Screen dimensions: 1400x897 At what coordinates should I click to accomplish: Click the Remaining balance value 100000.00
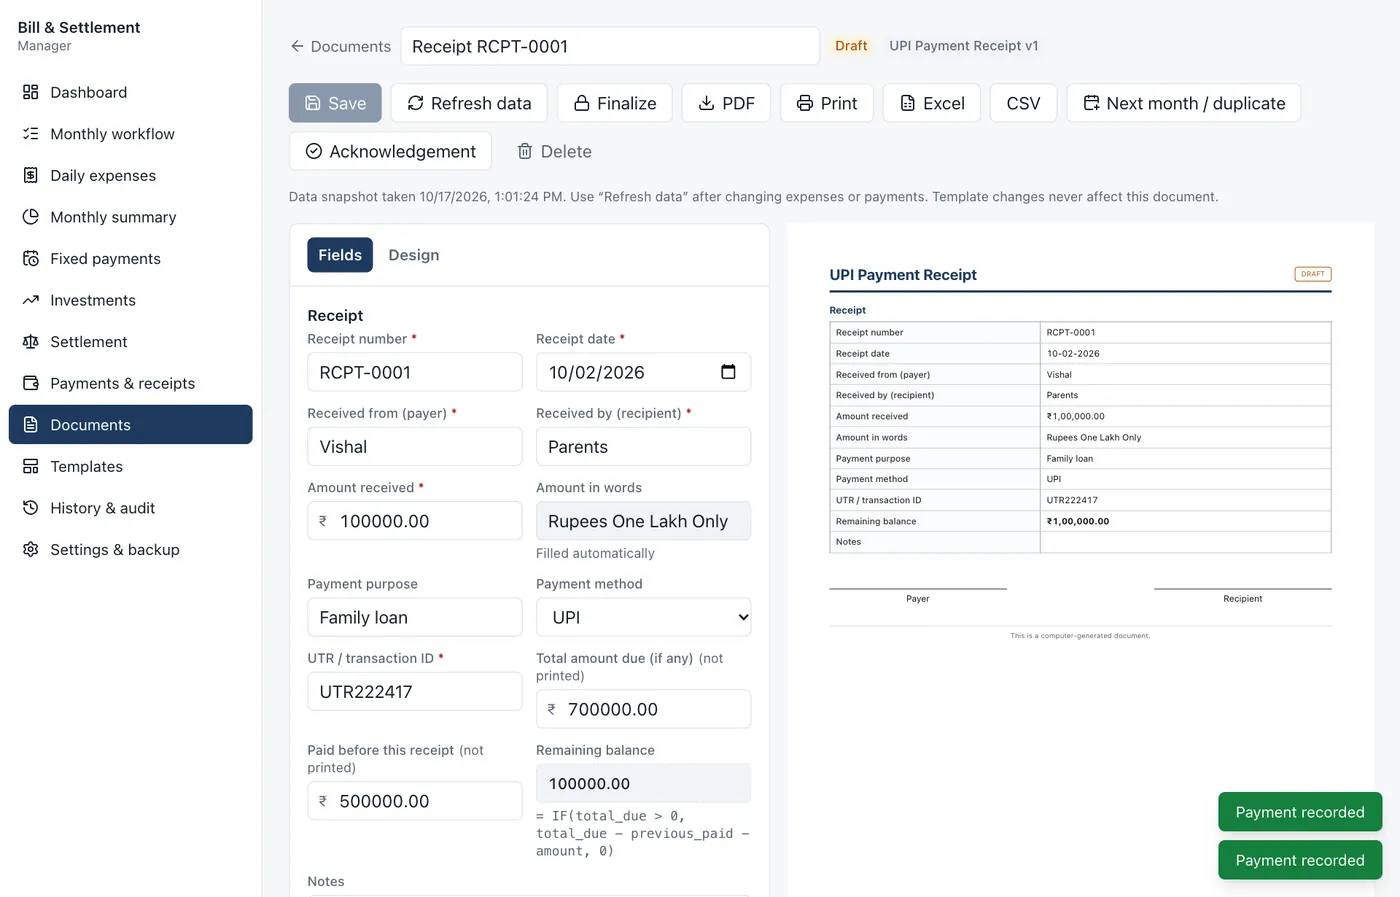pos(643,783)
